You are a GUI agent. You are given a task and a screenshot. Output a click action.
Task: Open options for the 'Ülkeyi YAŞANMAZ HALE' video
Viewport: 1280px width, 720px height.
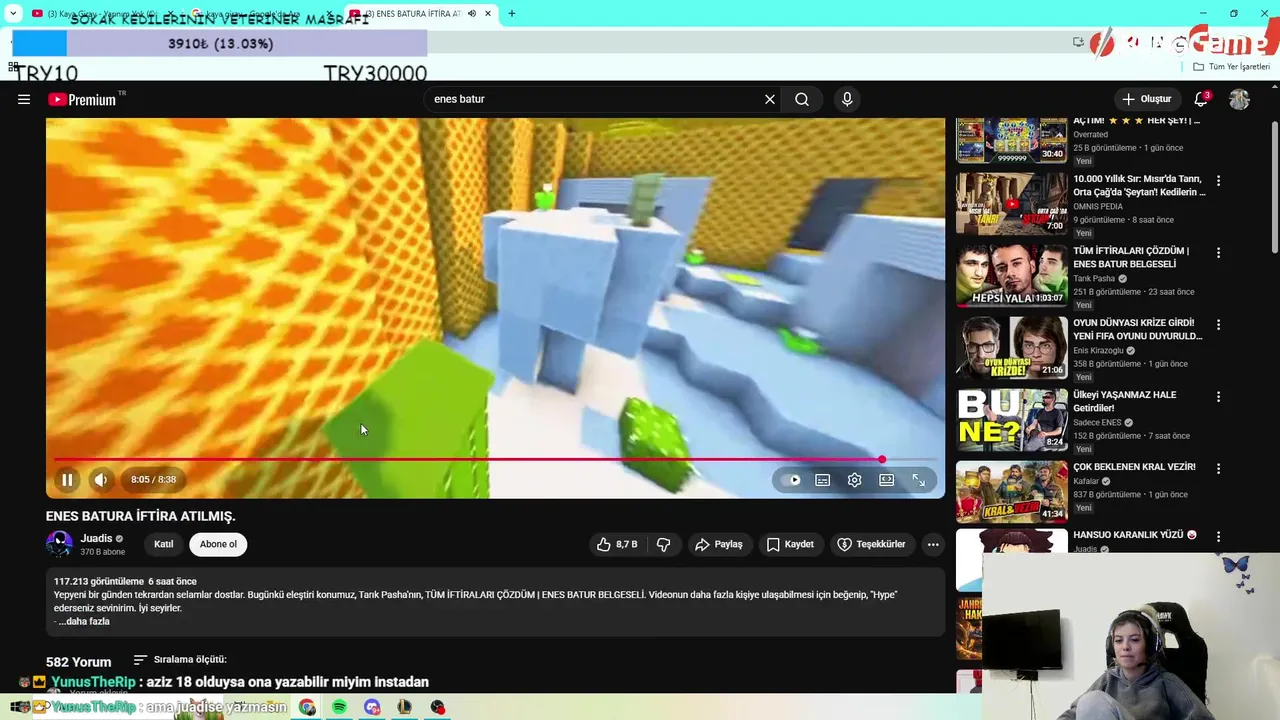coord(1218,397)
